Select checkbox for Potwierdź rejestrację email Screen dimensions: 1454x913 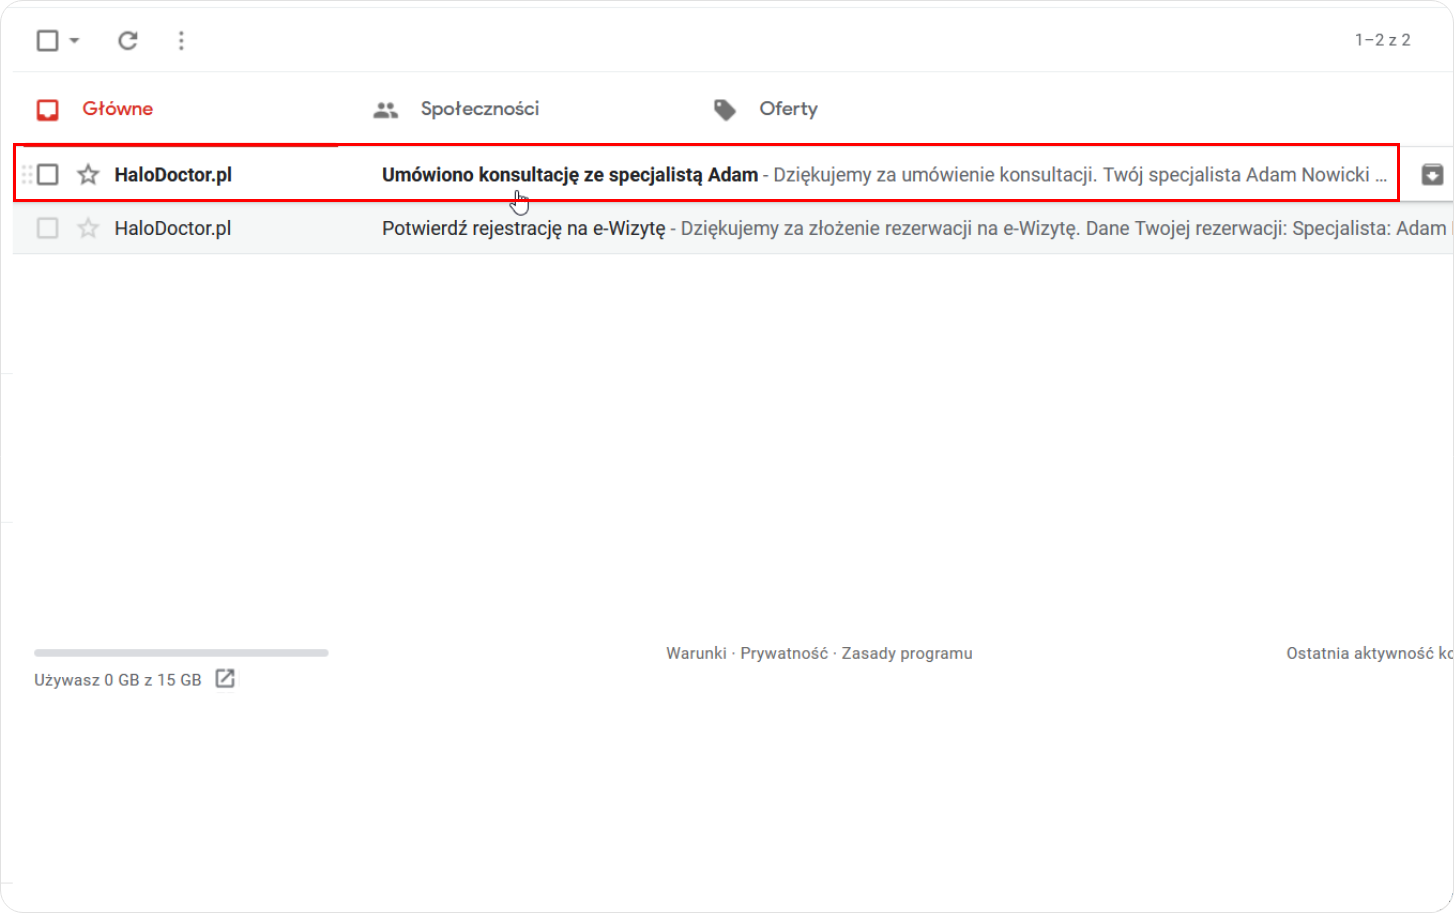47,228
